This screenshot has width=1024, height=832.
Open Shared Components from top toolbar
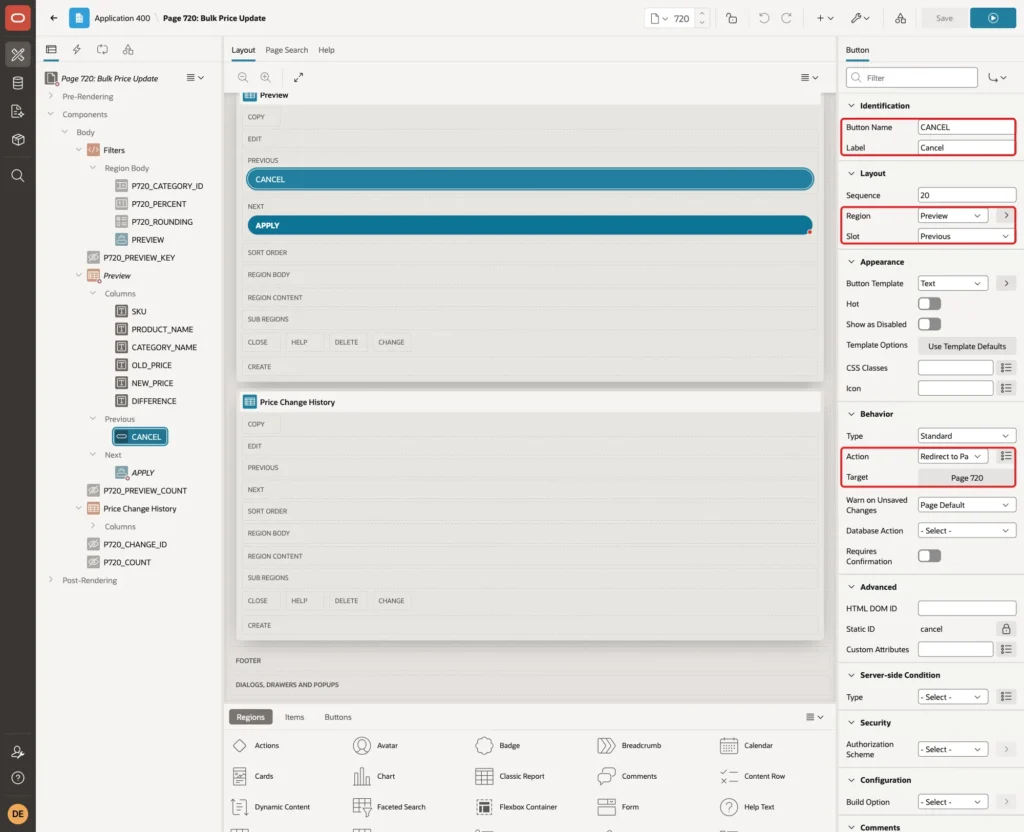pos(900,18)
